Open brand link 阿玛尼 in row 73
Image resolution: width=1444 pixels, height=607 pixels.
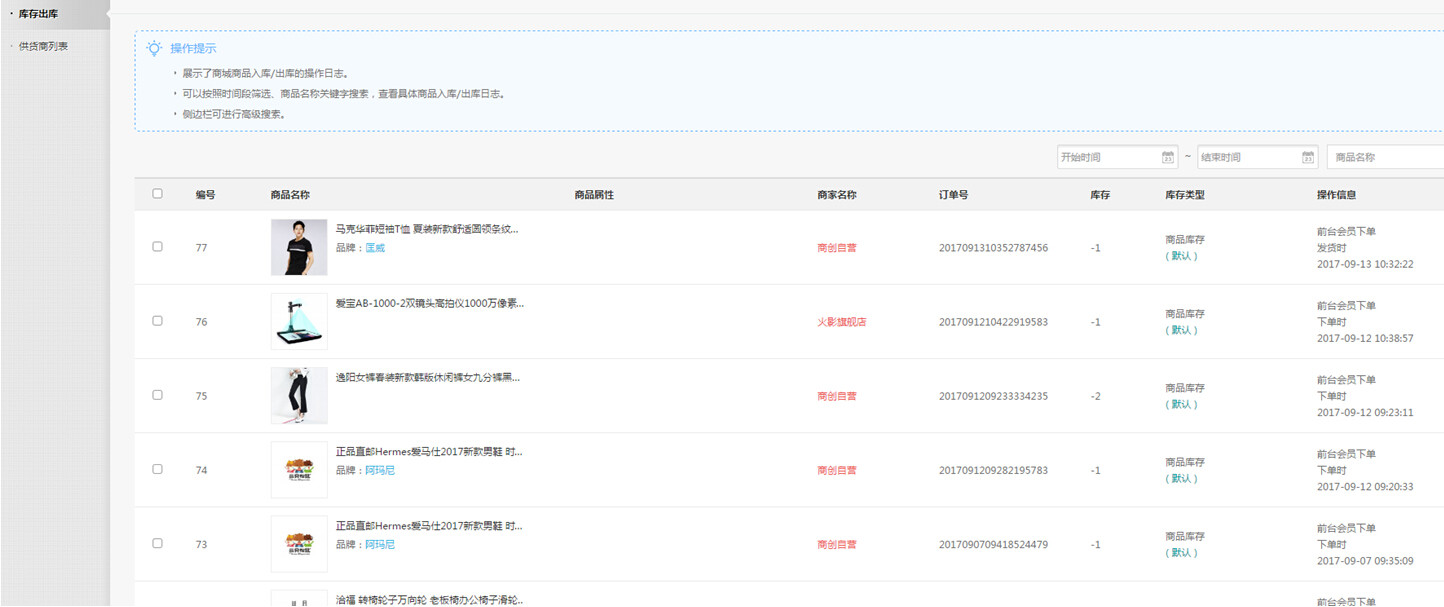380,544
